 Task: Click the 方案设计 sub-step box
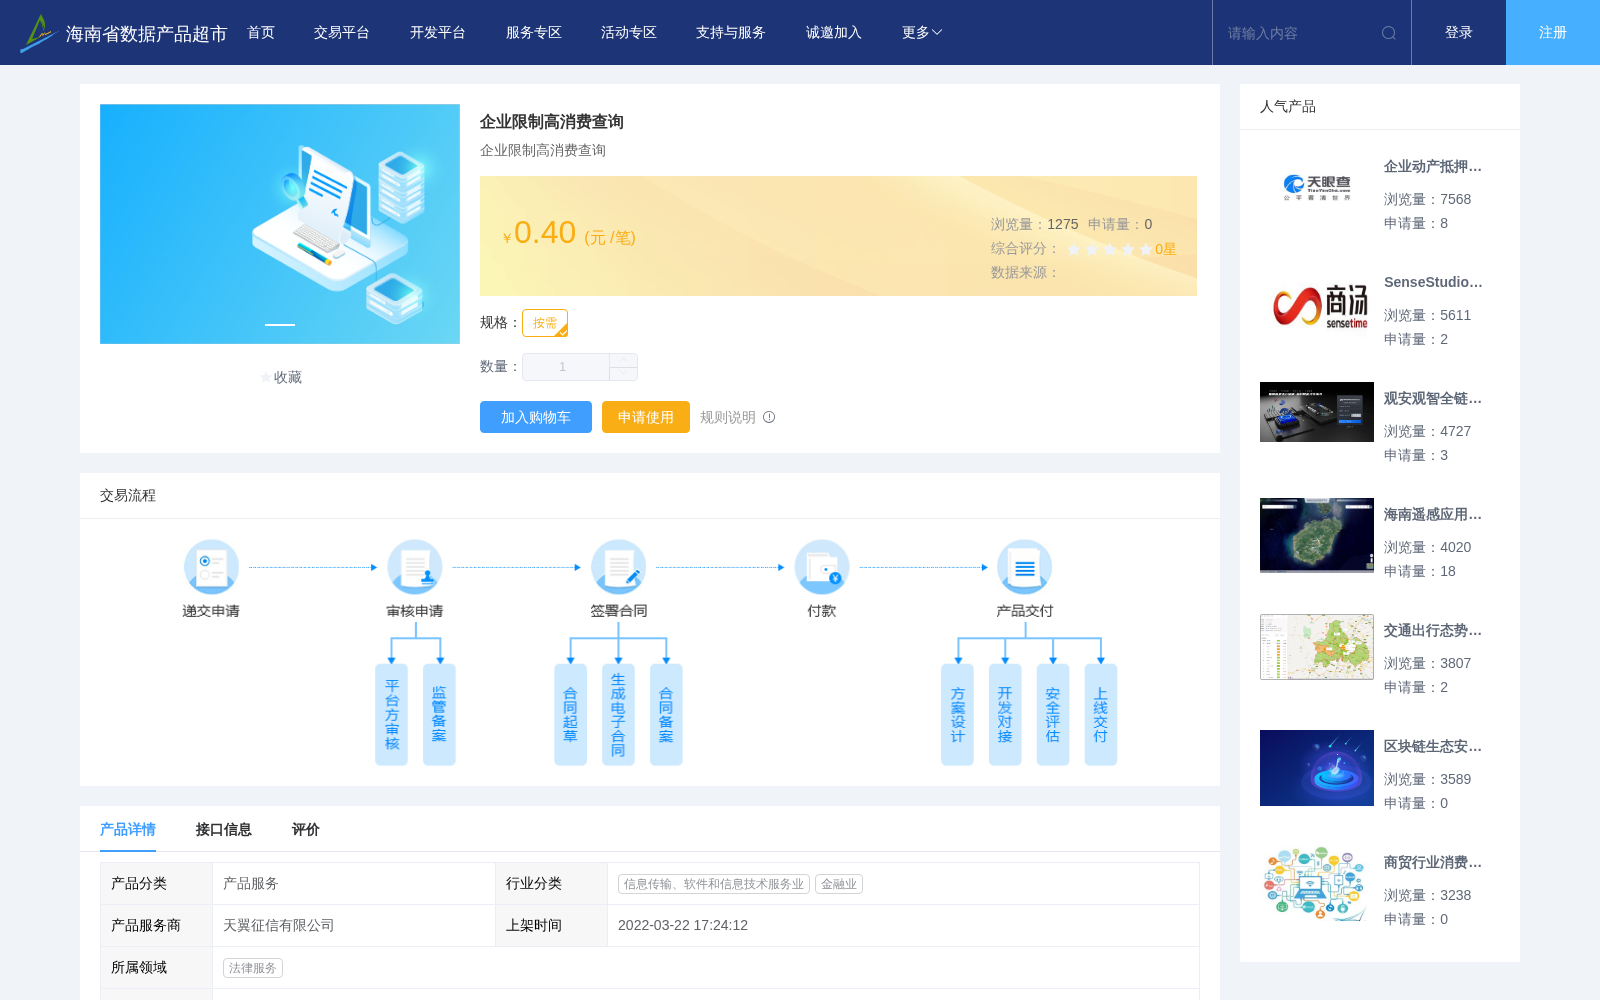[x=957, y=715]
